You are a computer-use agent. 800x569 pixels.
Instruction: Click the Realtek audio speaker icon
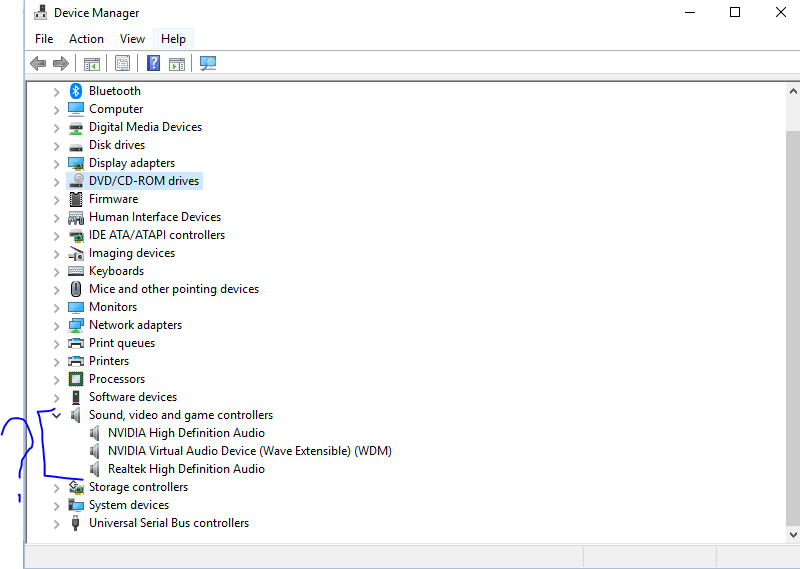[x=95, y=469]
